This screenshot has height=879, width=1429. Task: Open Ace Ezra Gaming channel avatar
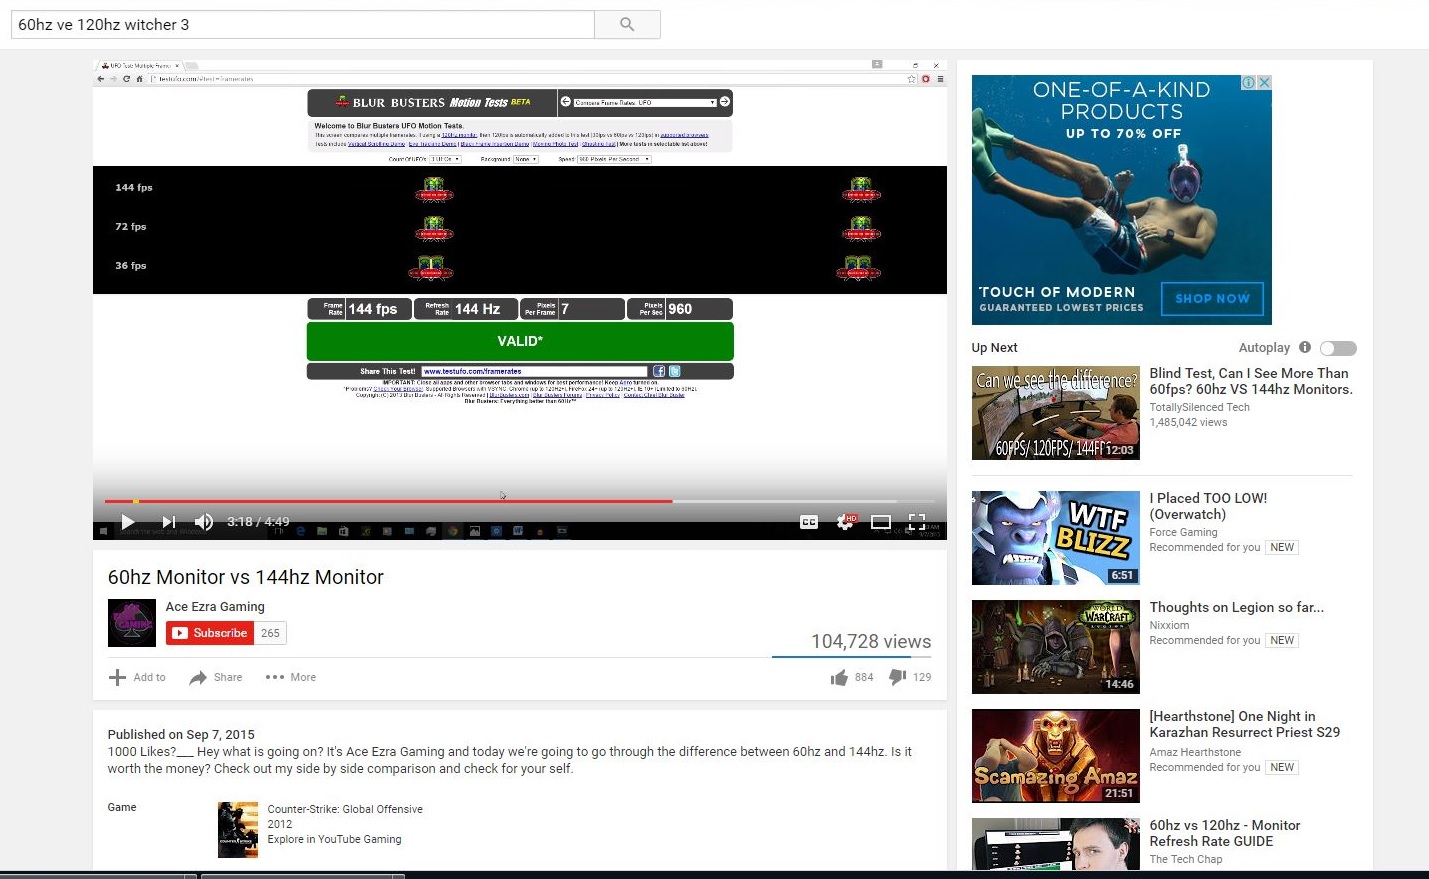[x=132, y=623]
